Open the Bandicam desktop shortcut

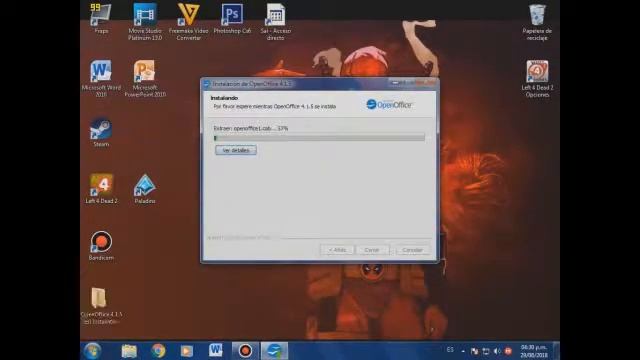point(101,245)
